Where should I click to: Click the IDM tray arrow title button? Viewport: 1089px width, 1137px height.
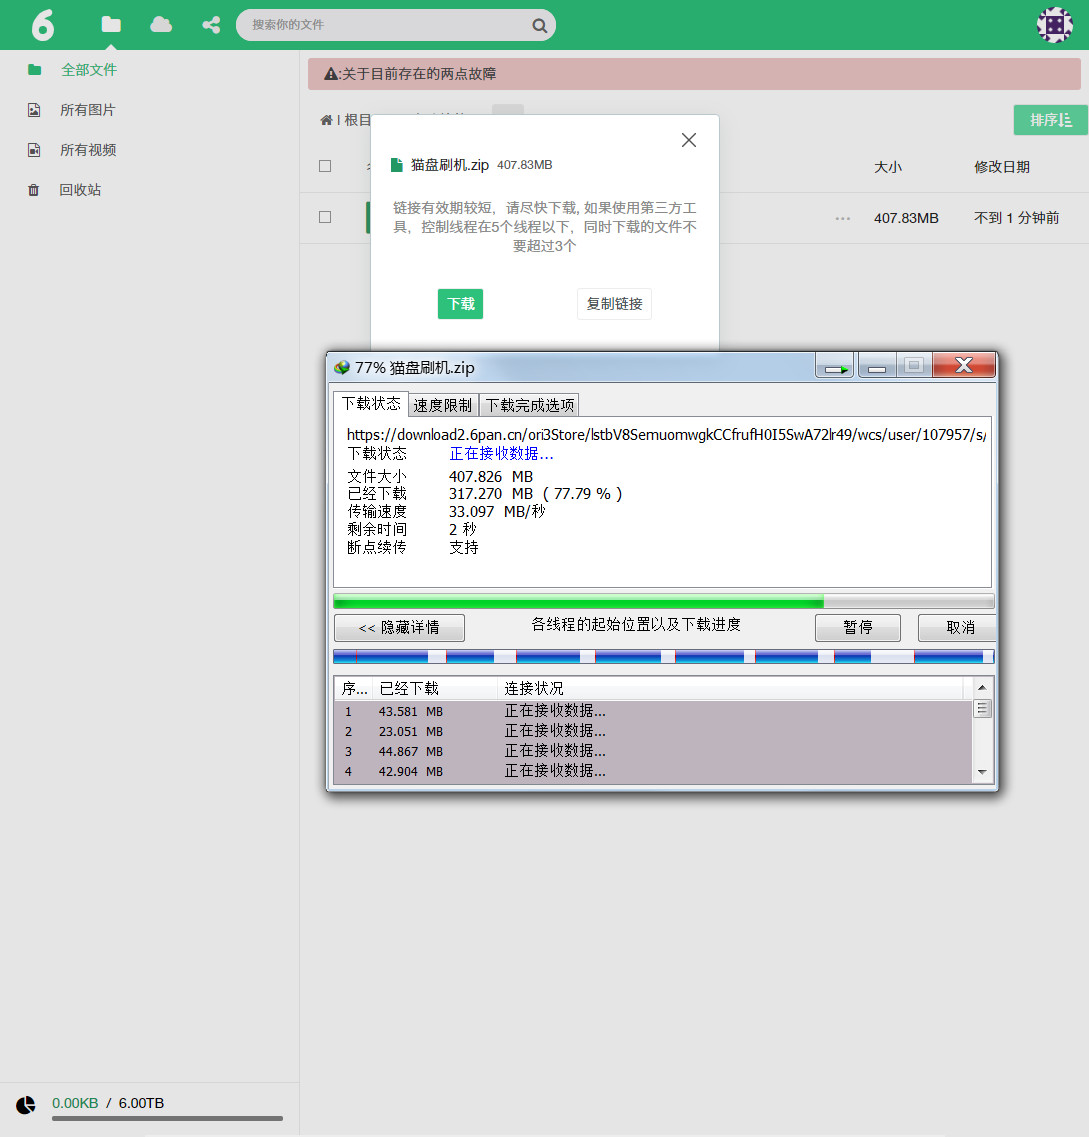tap(835, 367)
